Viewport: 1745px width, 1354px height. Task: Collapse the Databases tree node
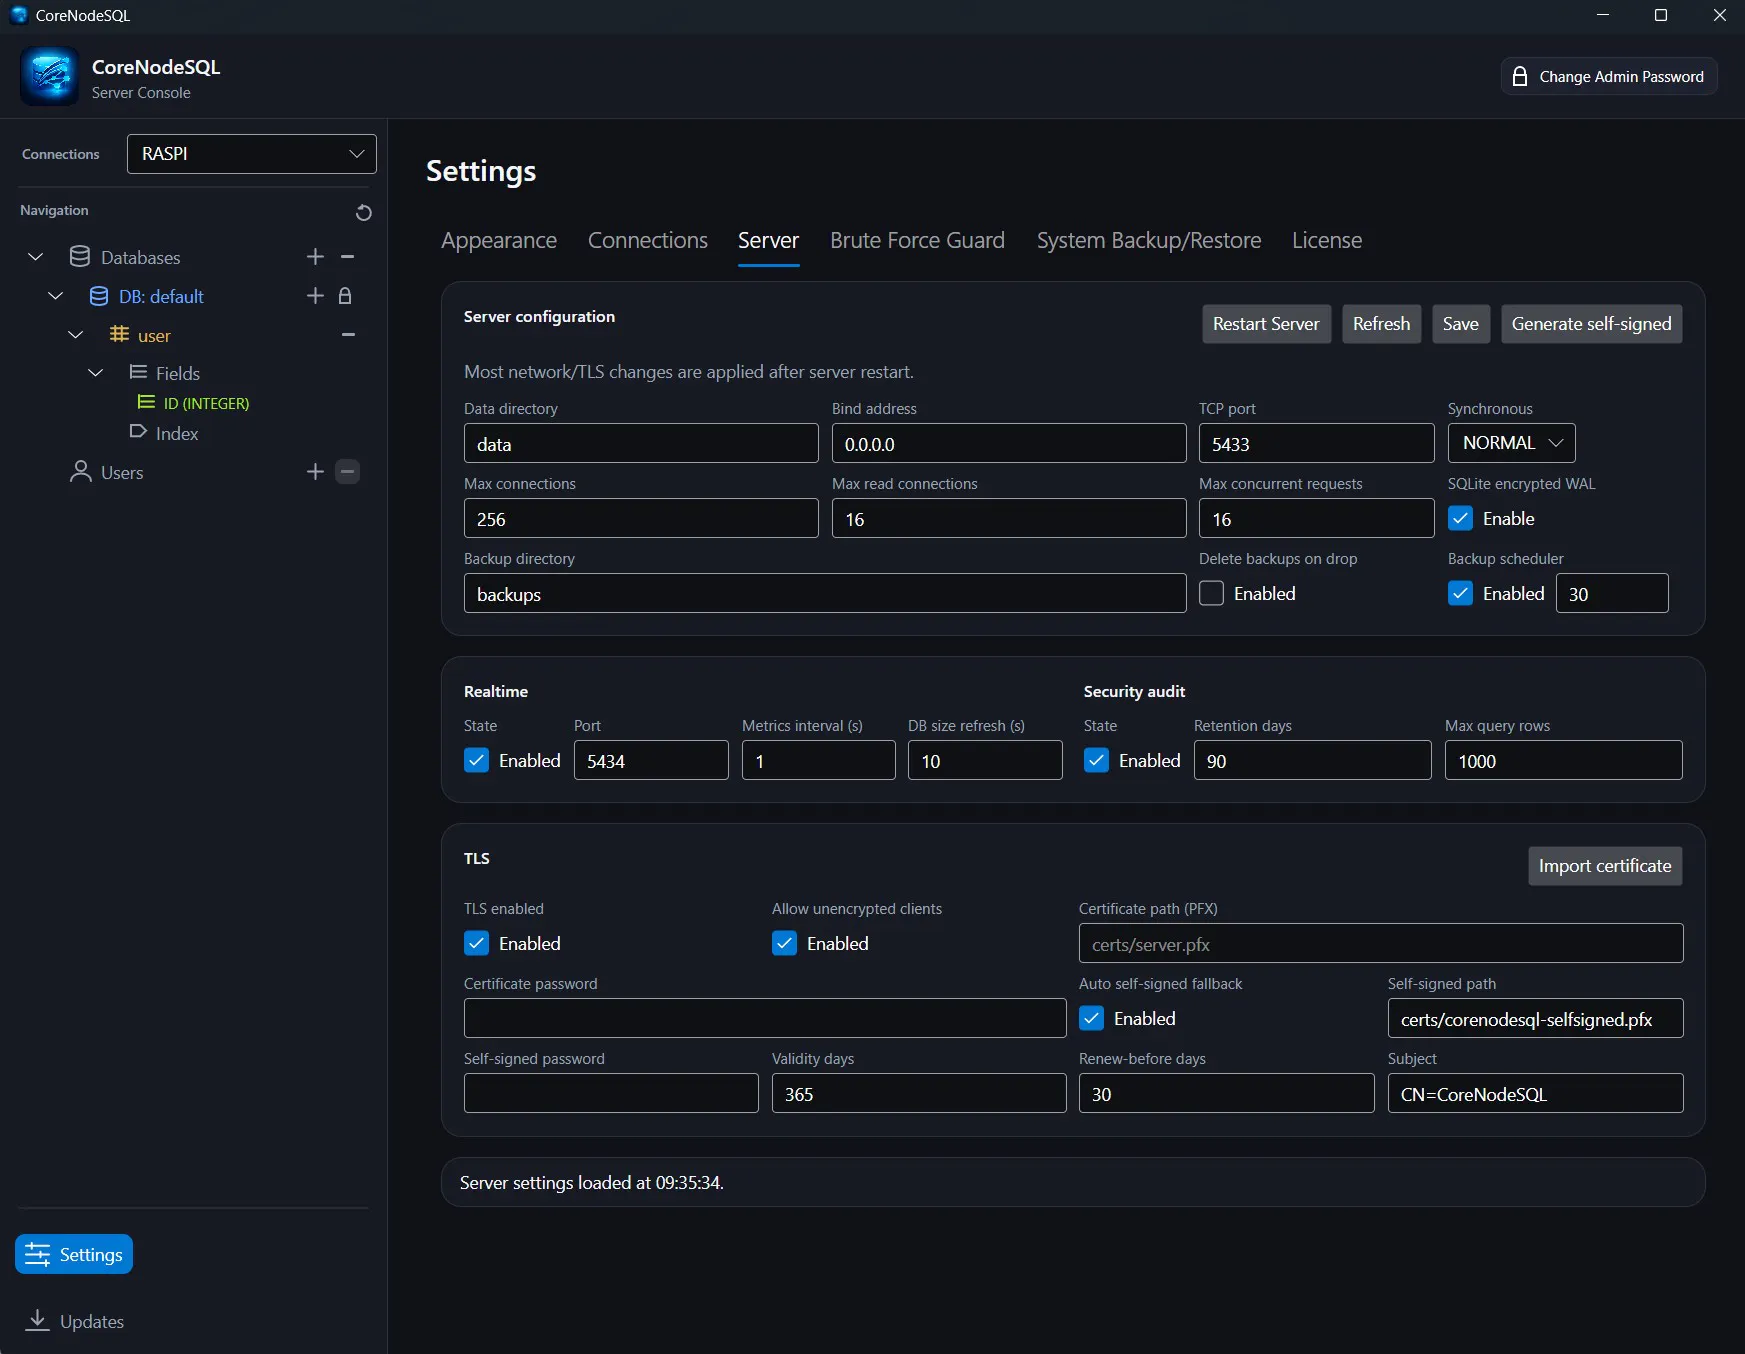click(36, 257)
